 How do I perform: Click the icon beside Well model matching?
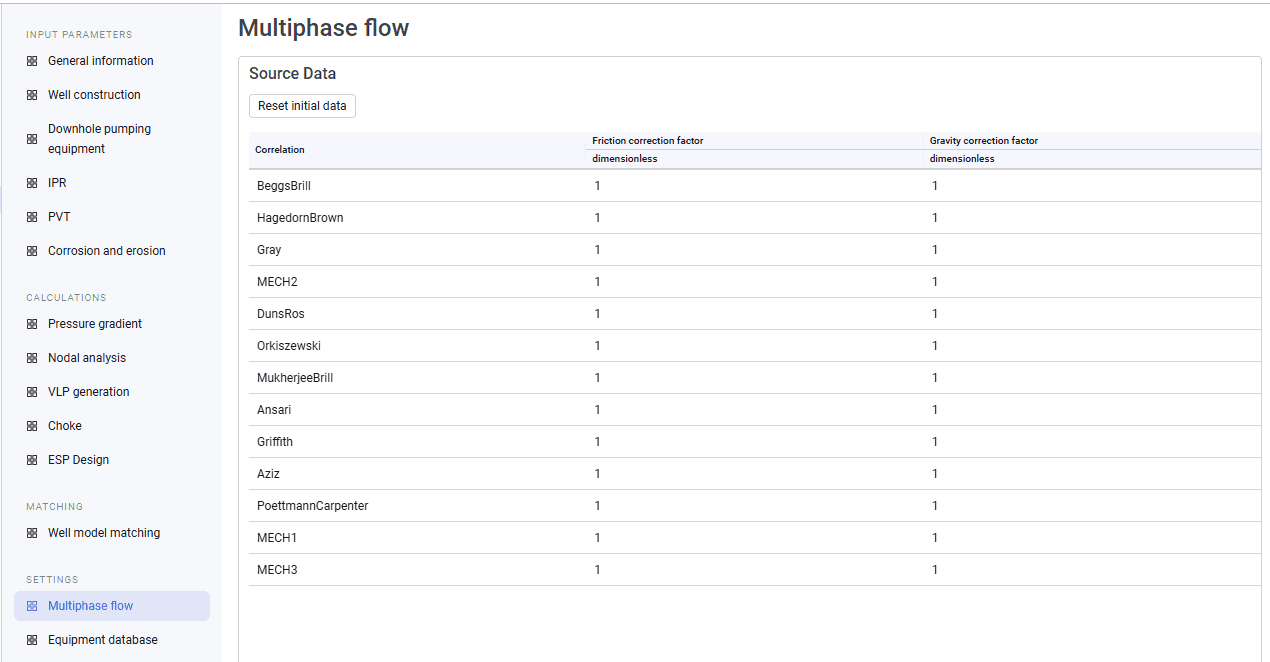[x=32, y=533]
